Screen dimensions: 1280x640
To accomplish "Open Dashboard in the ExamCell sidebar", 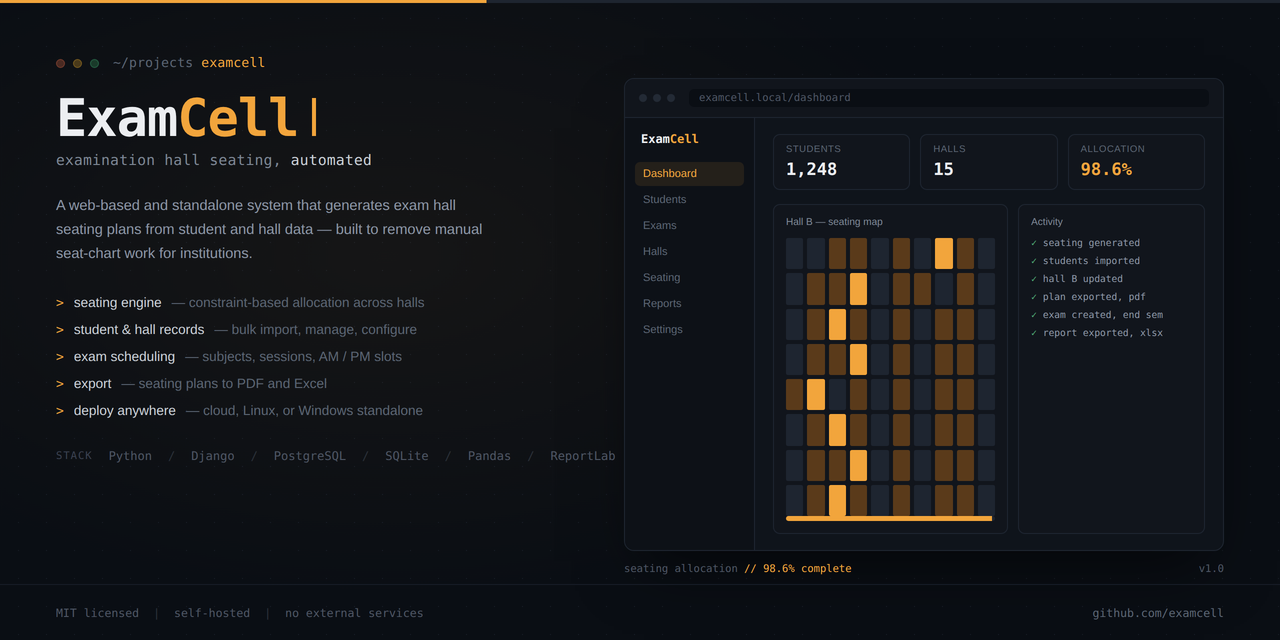I will click(689, 174).
